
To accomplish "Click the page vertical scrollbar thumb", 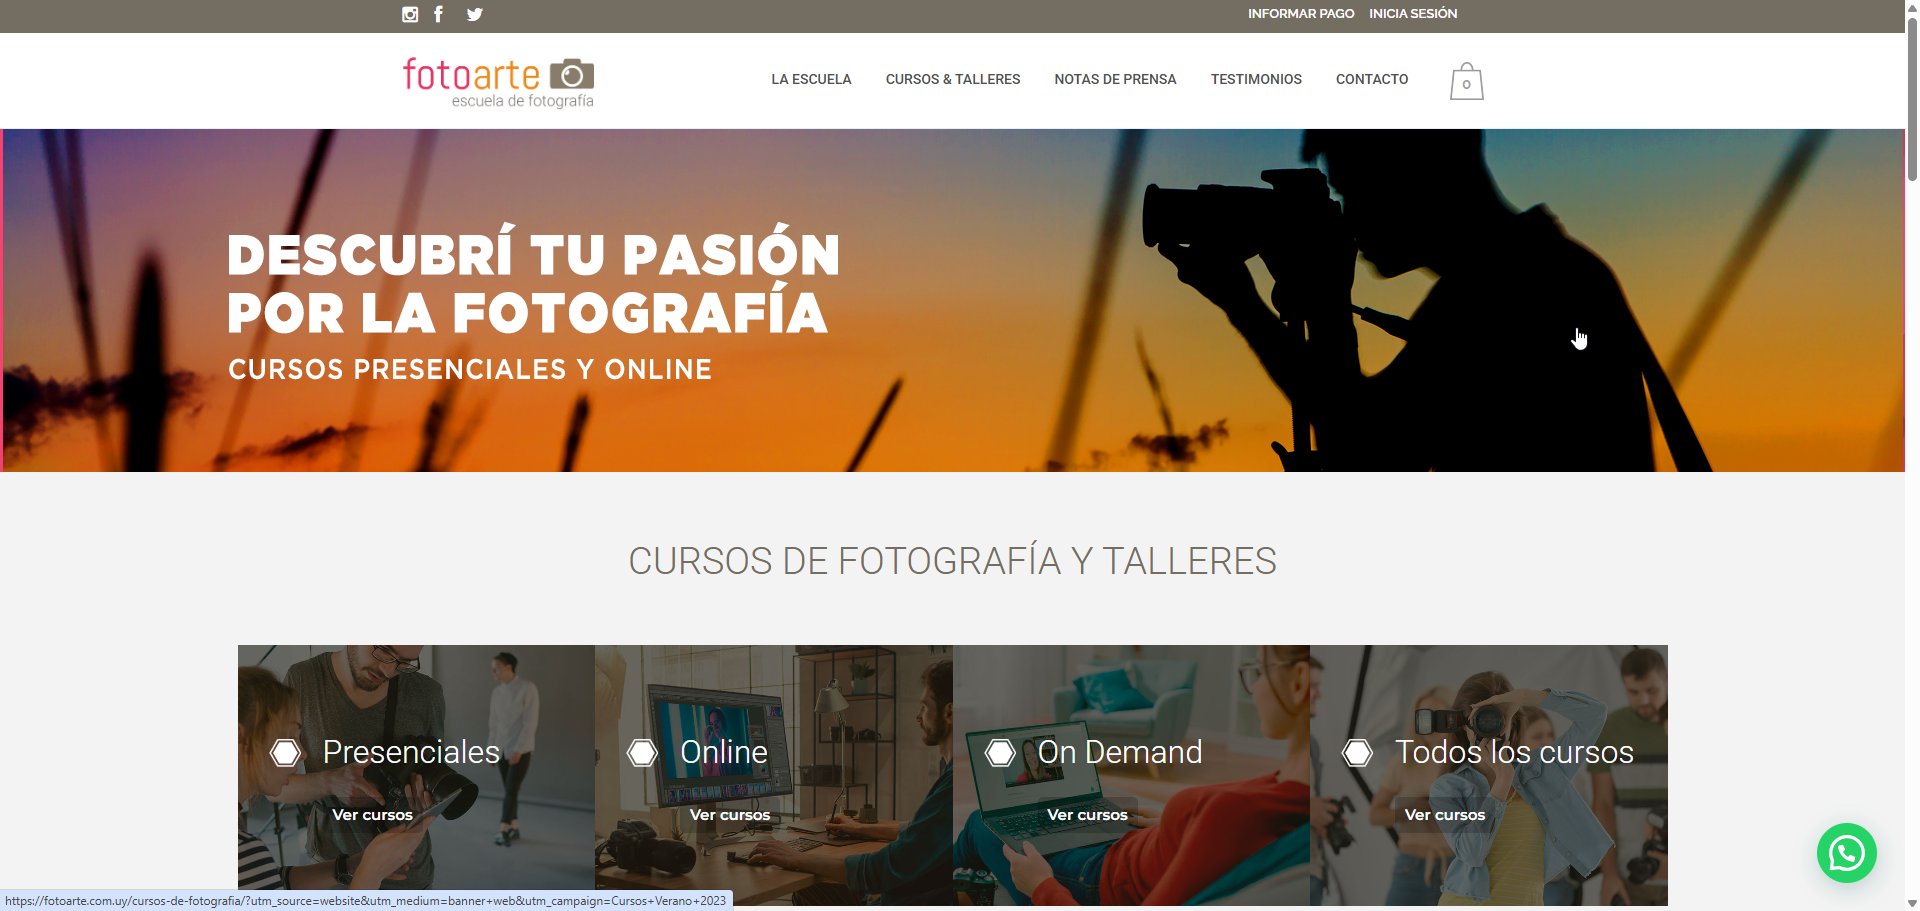I will pos(1912,98).
